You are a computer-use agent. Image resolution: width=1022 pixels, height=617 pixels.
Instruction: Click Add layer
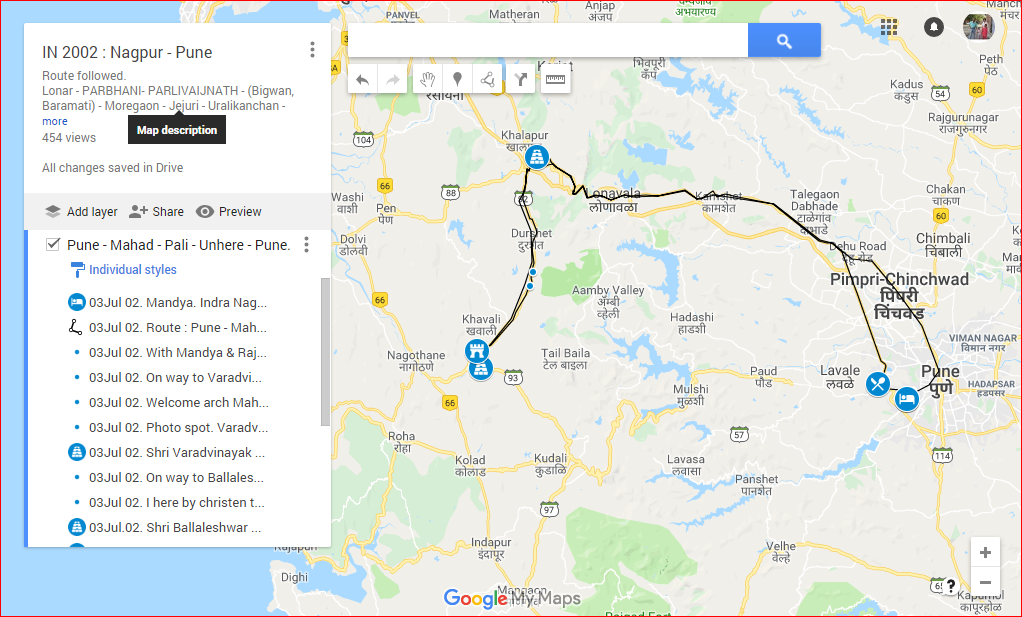tap(81, 212)
